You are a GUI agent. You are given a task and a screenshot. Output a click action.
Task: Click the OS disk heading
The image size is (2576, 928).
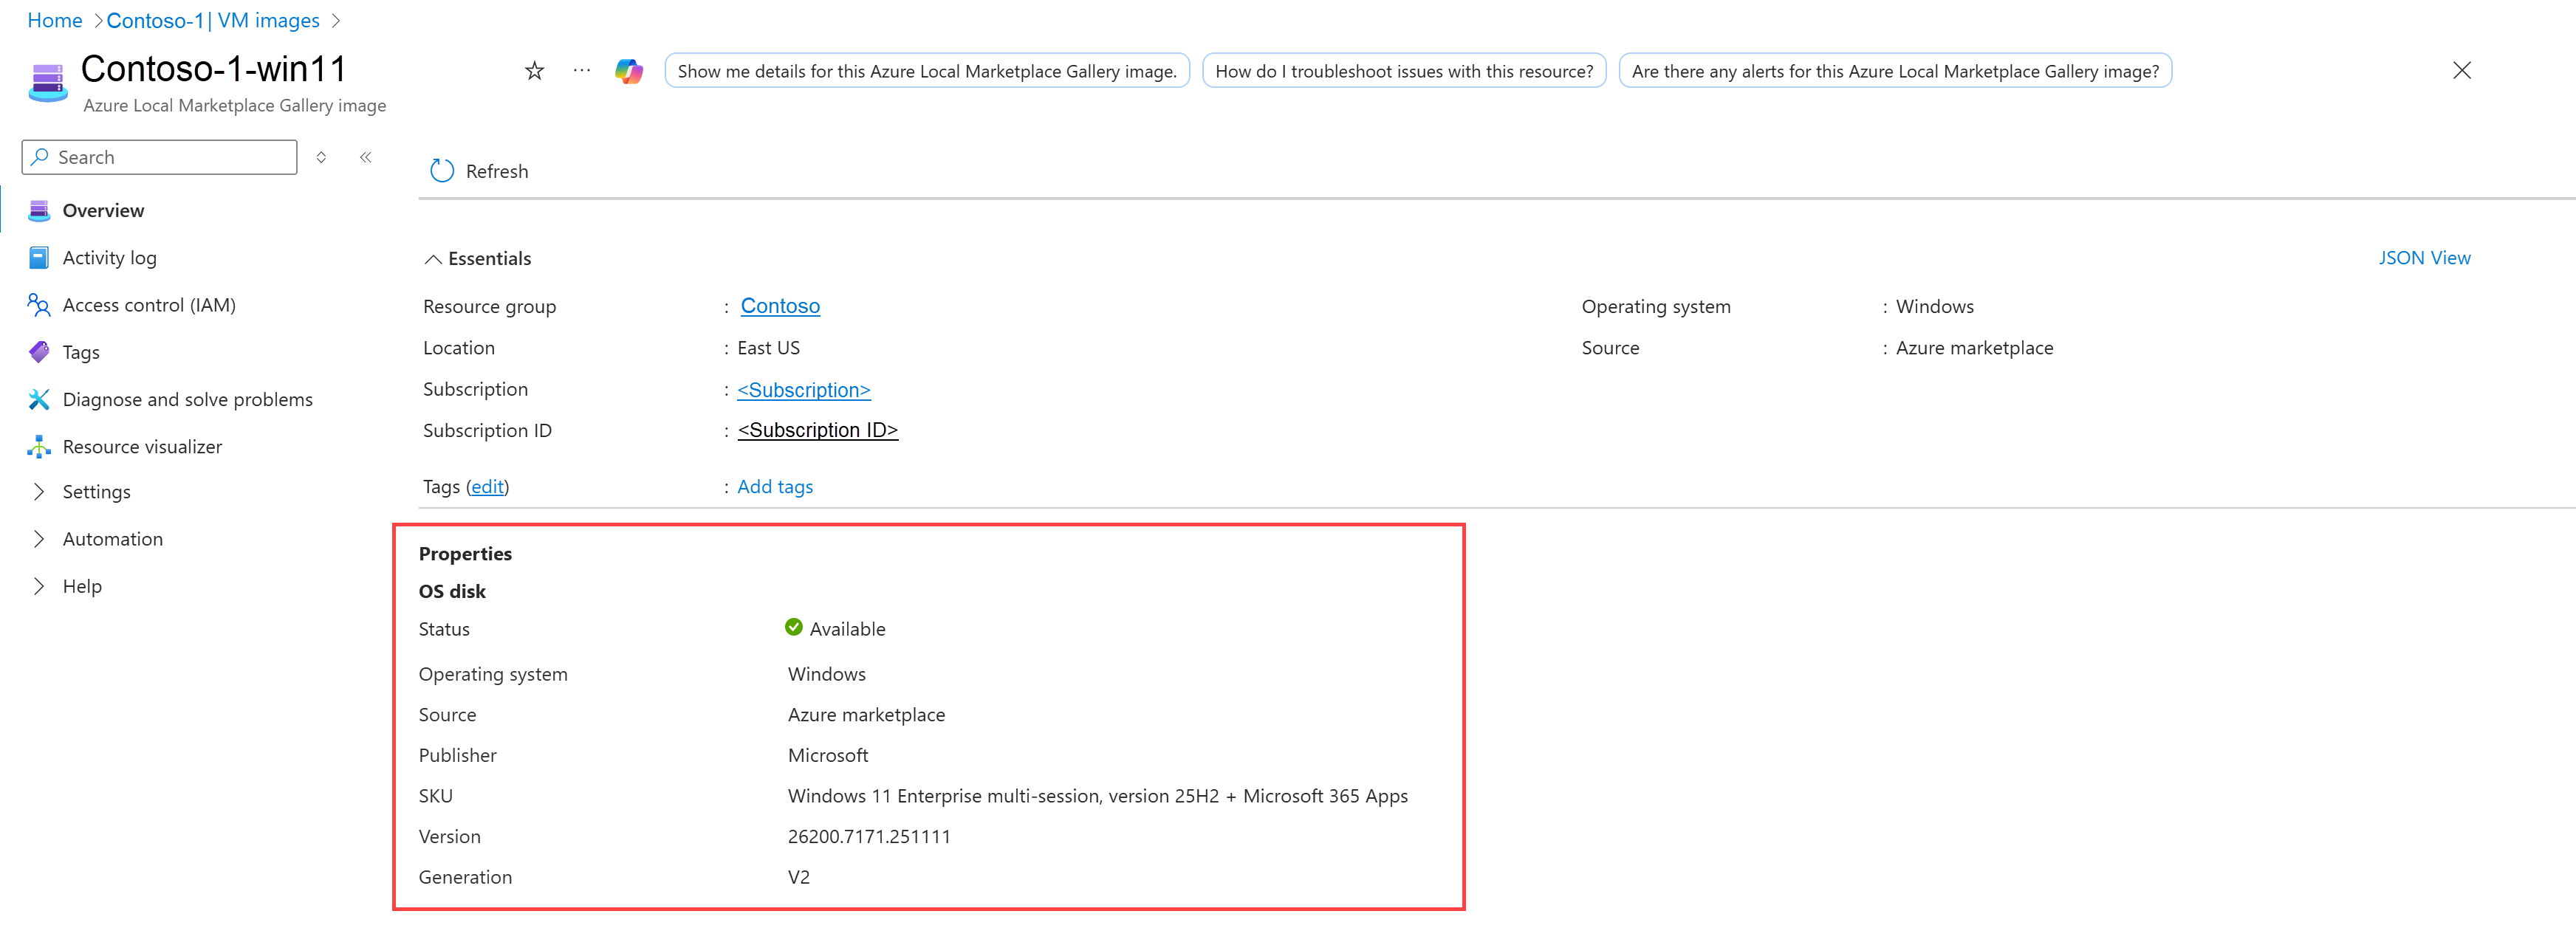pyautogui.click(x=452, y=591)
